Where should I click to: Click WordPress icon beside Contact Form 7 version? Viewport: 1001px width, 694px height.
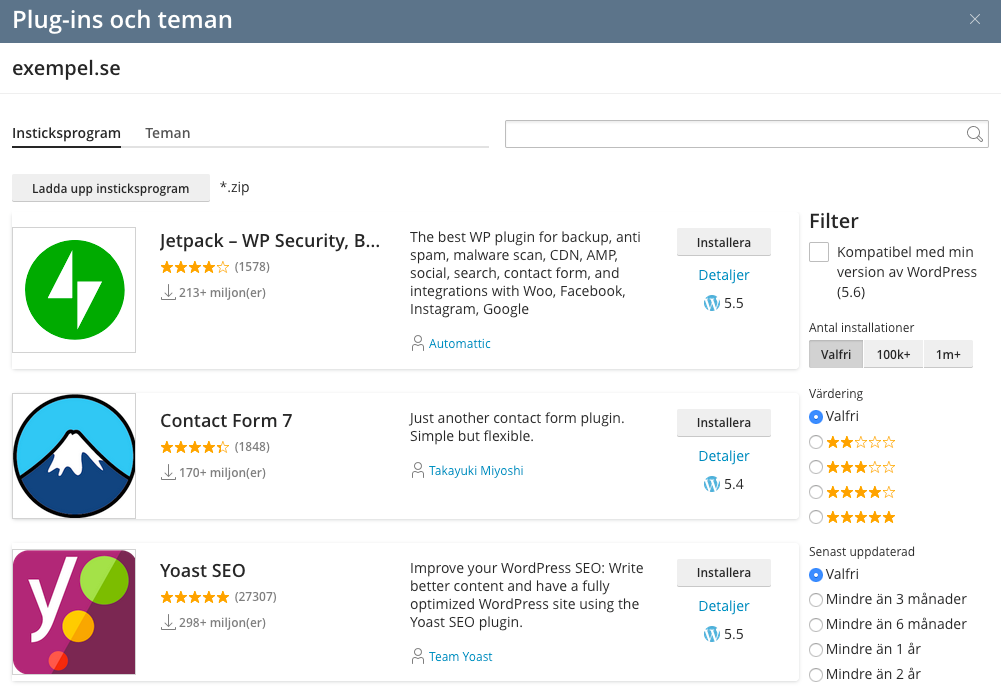[x=712, y=484]
